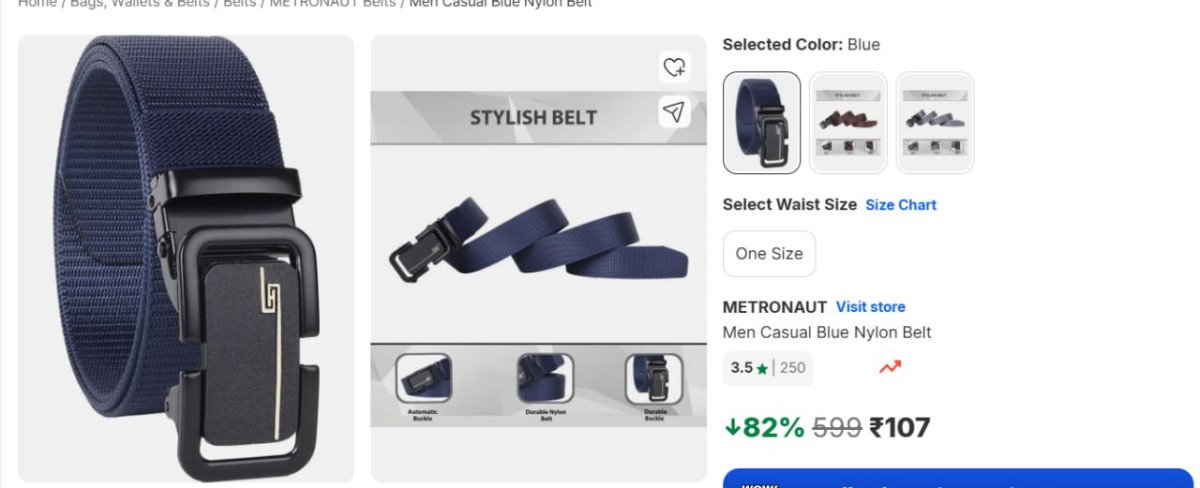Choose the brown belt color variant
This screenshot has width=1200, height=488.
point(848,122)
